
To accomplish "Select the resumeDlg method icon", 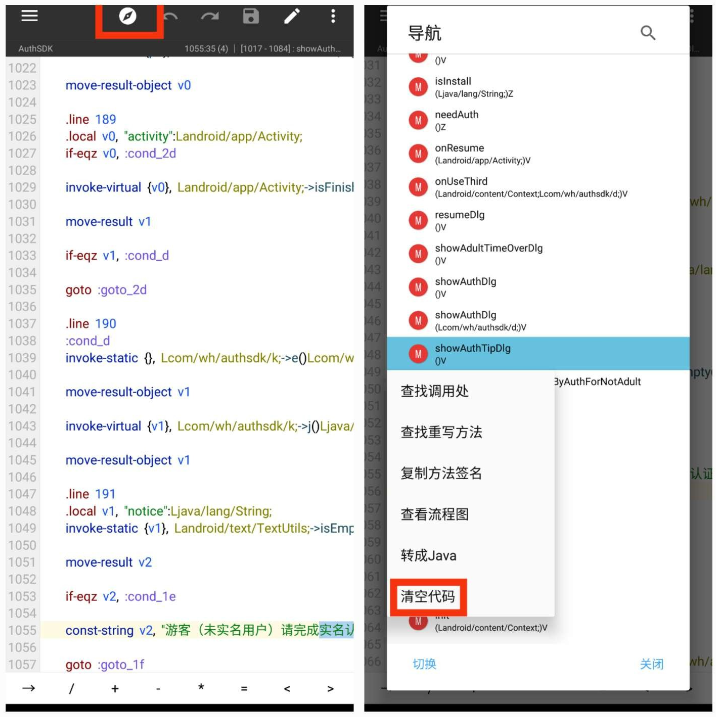I will tap(417, 220).
